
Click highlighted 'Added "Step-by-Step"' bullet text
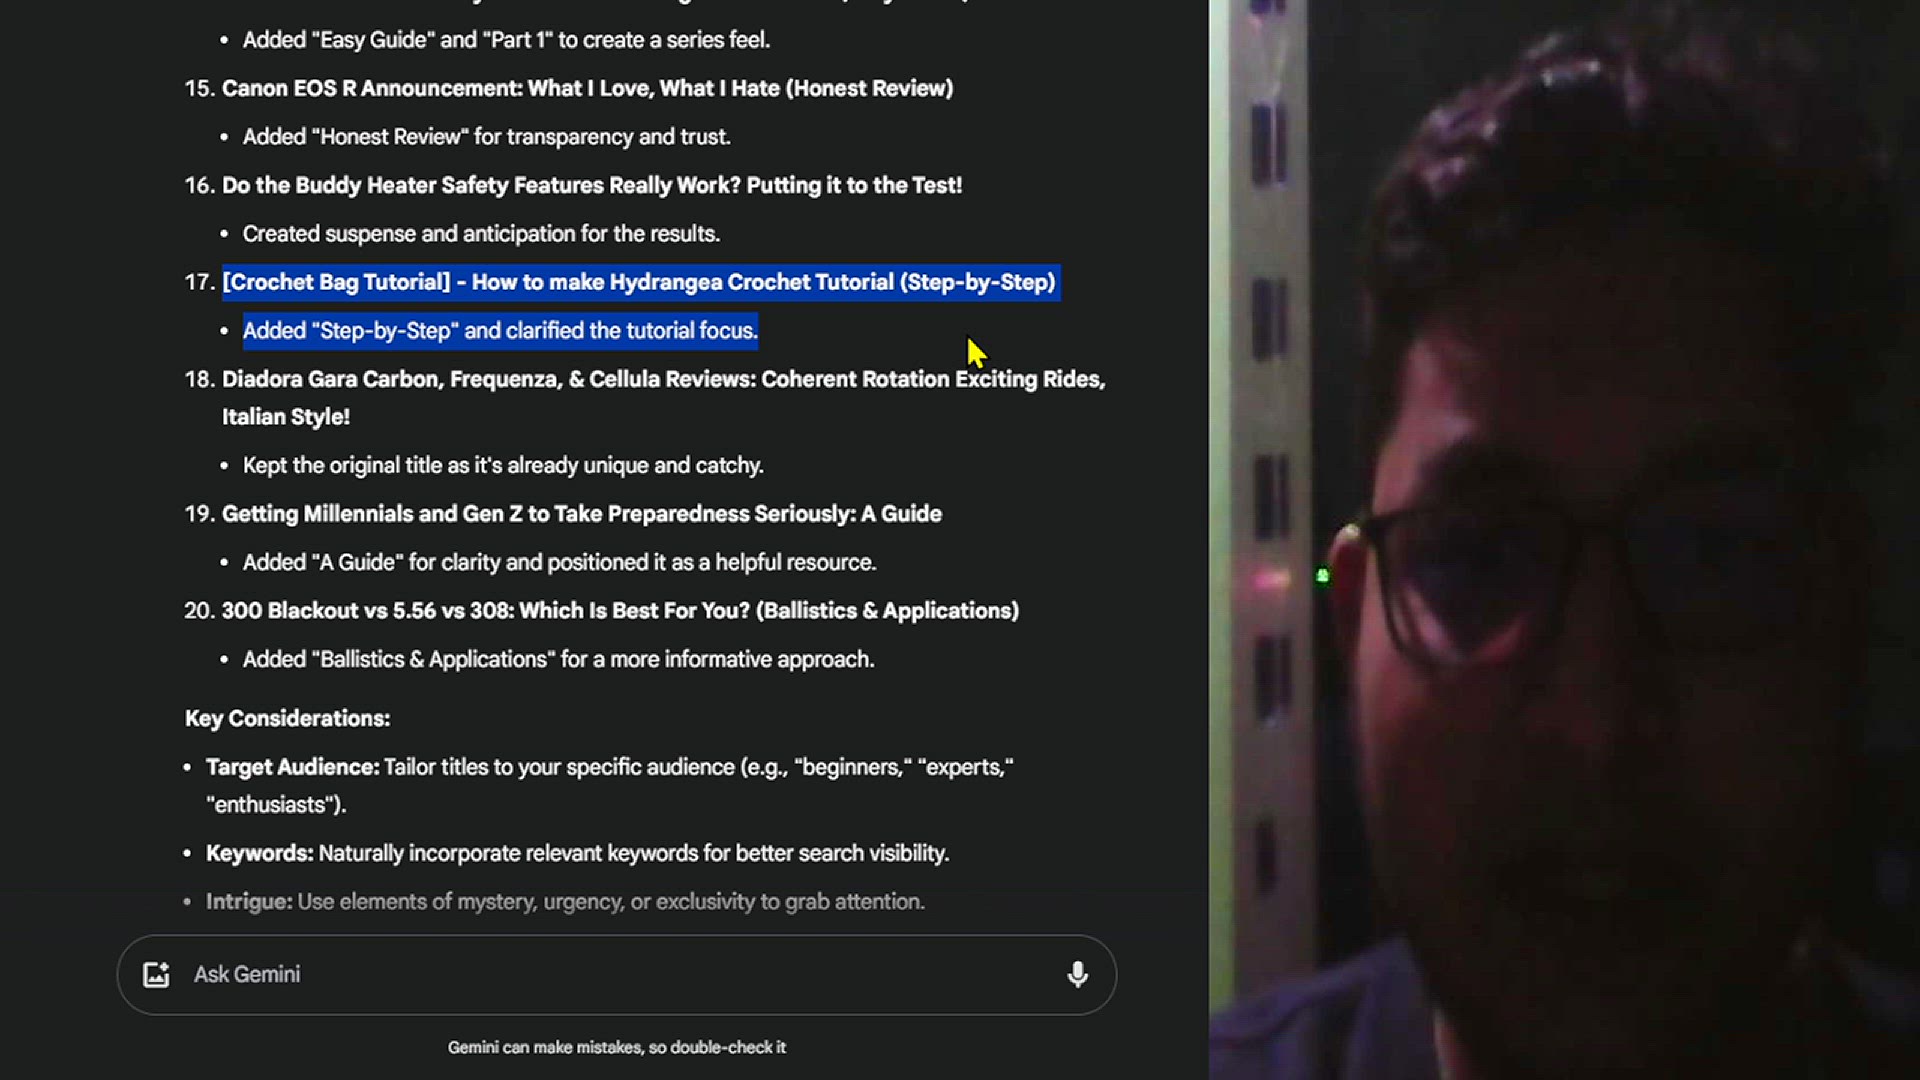500,331
